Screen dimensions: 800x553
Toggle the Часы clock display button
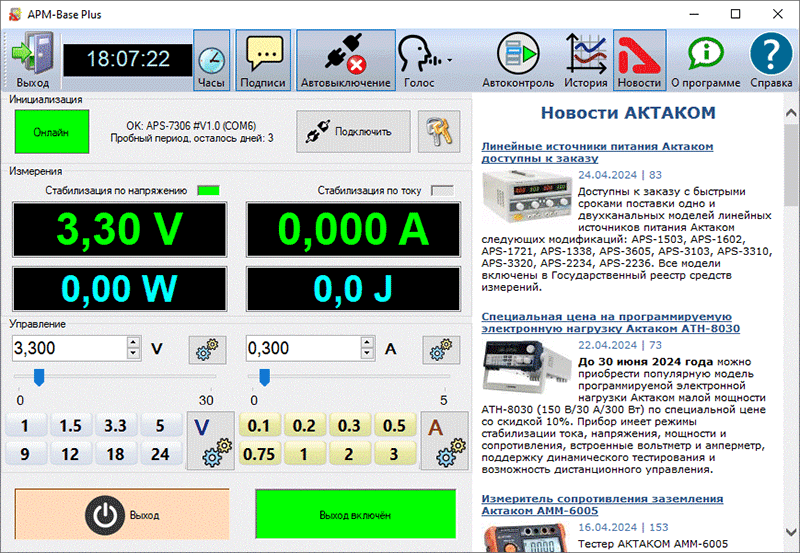(211, 59)
